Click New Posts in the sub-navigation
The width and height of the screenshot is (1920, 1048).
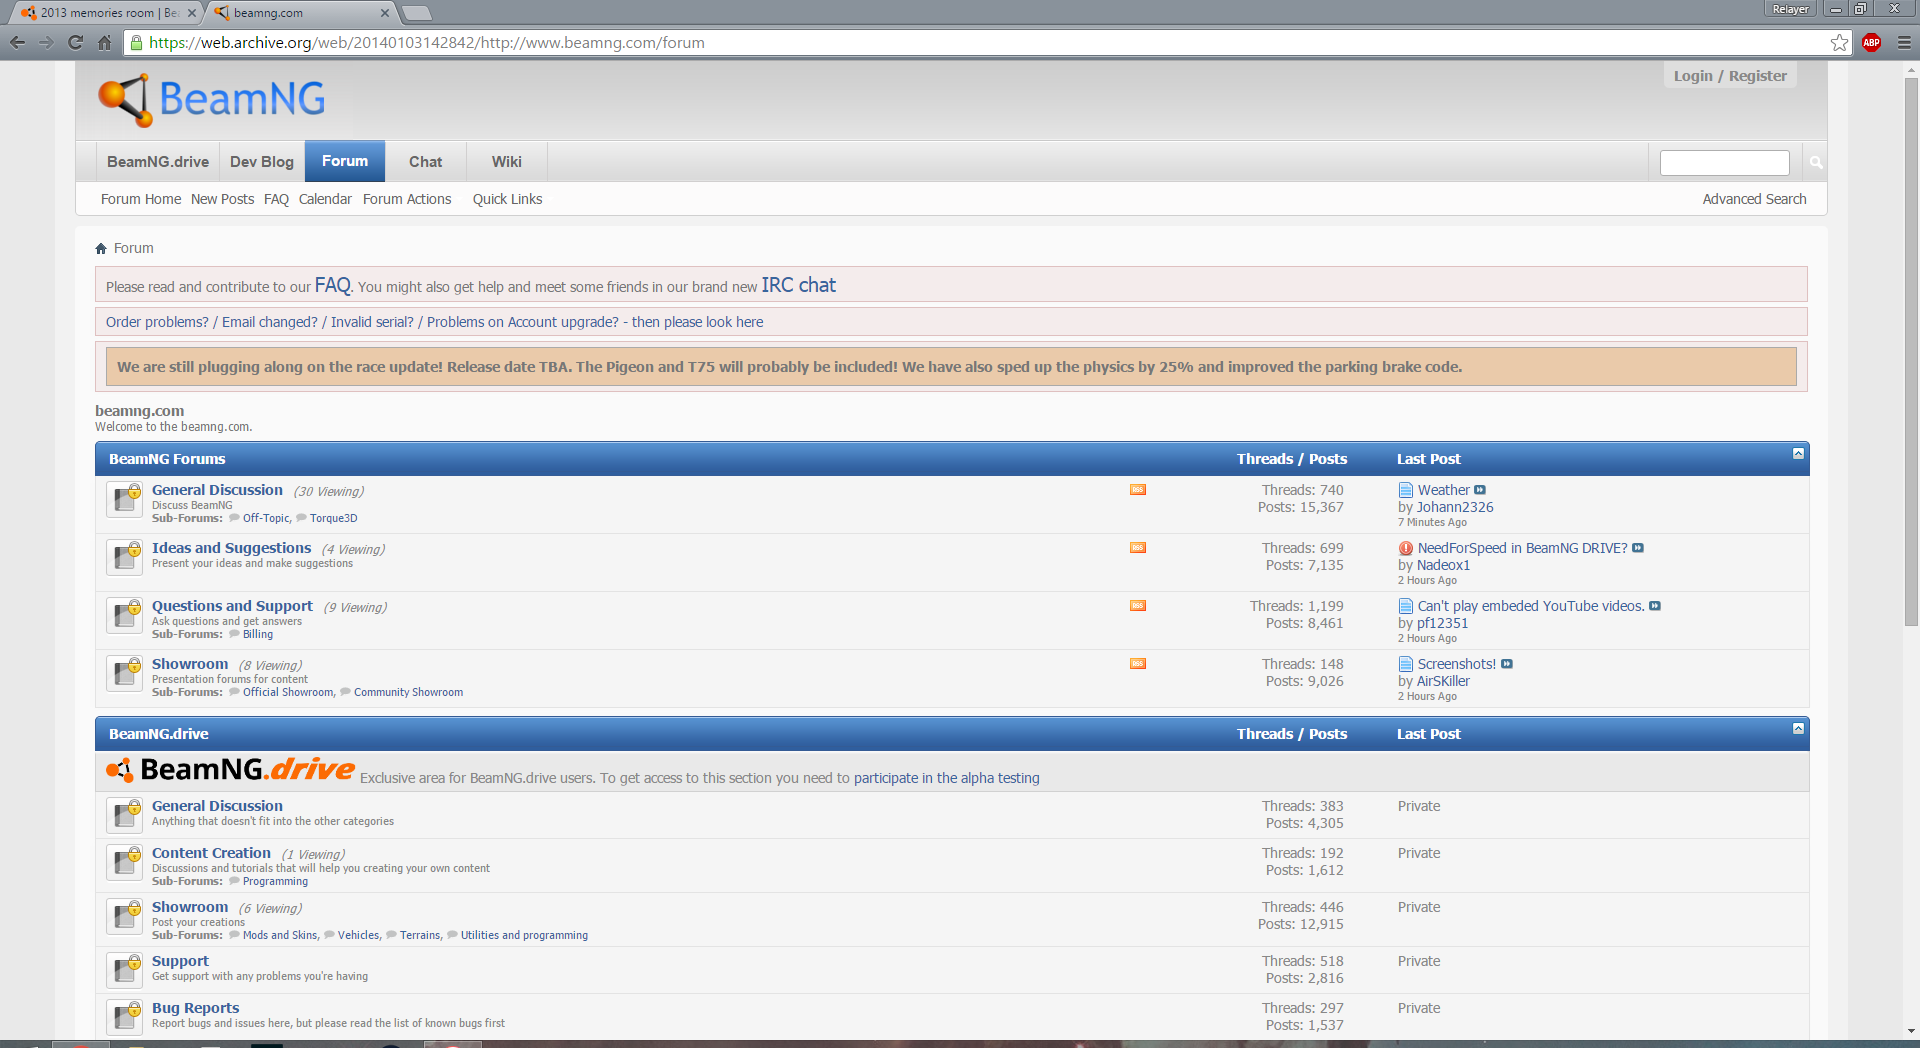click(x=222, y=199)
